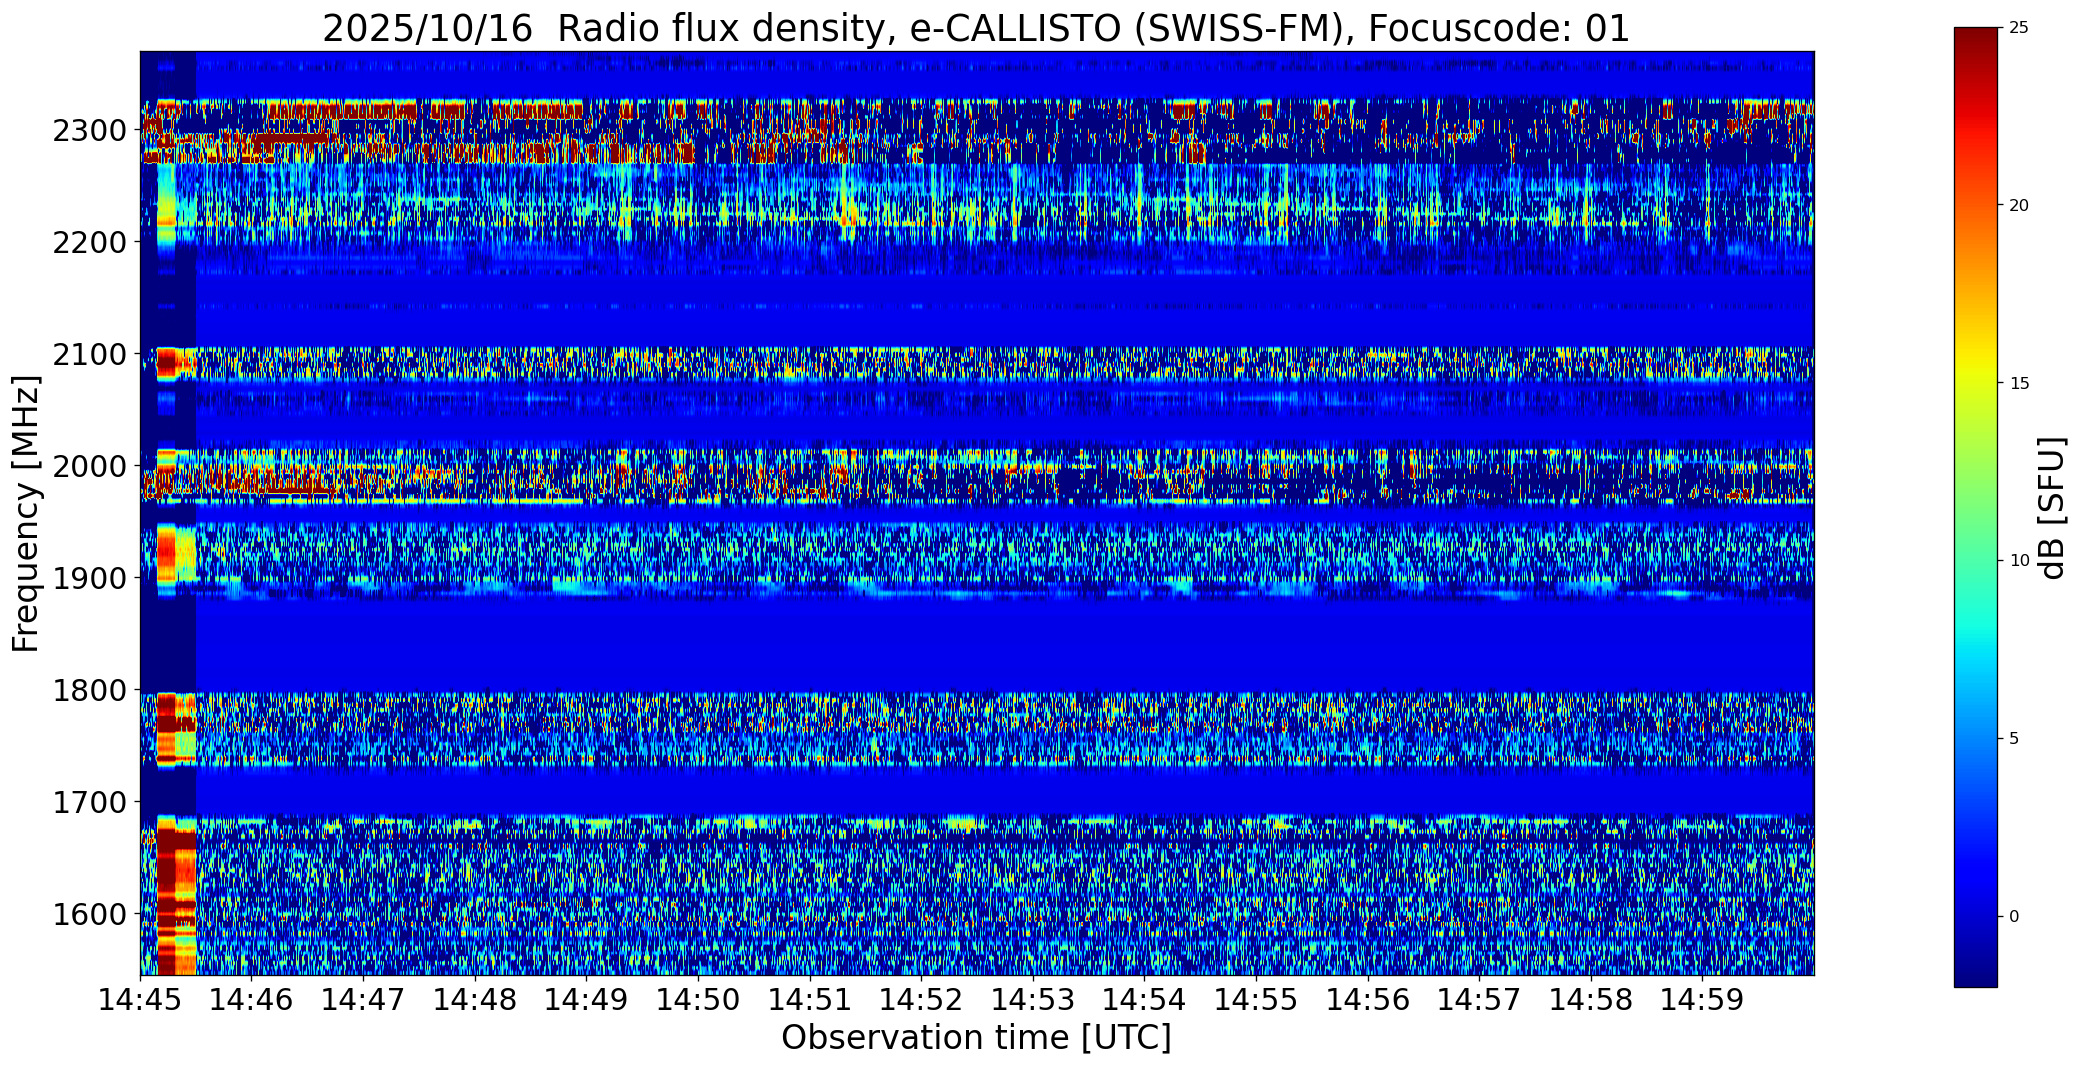Click the colorbar tick label 25
Image resolution: width=2082 pixels, height=1067 pixels.
tap(2019, 28)
